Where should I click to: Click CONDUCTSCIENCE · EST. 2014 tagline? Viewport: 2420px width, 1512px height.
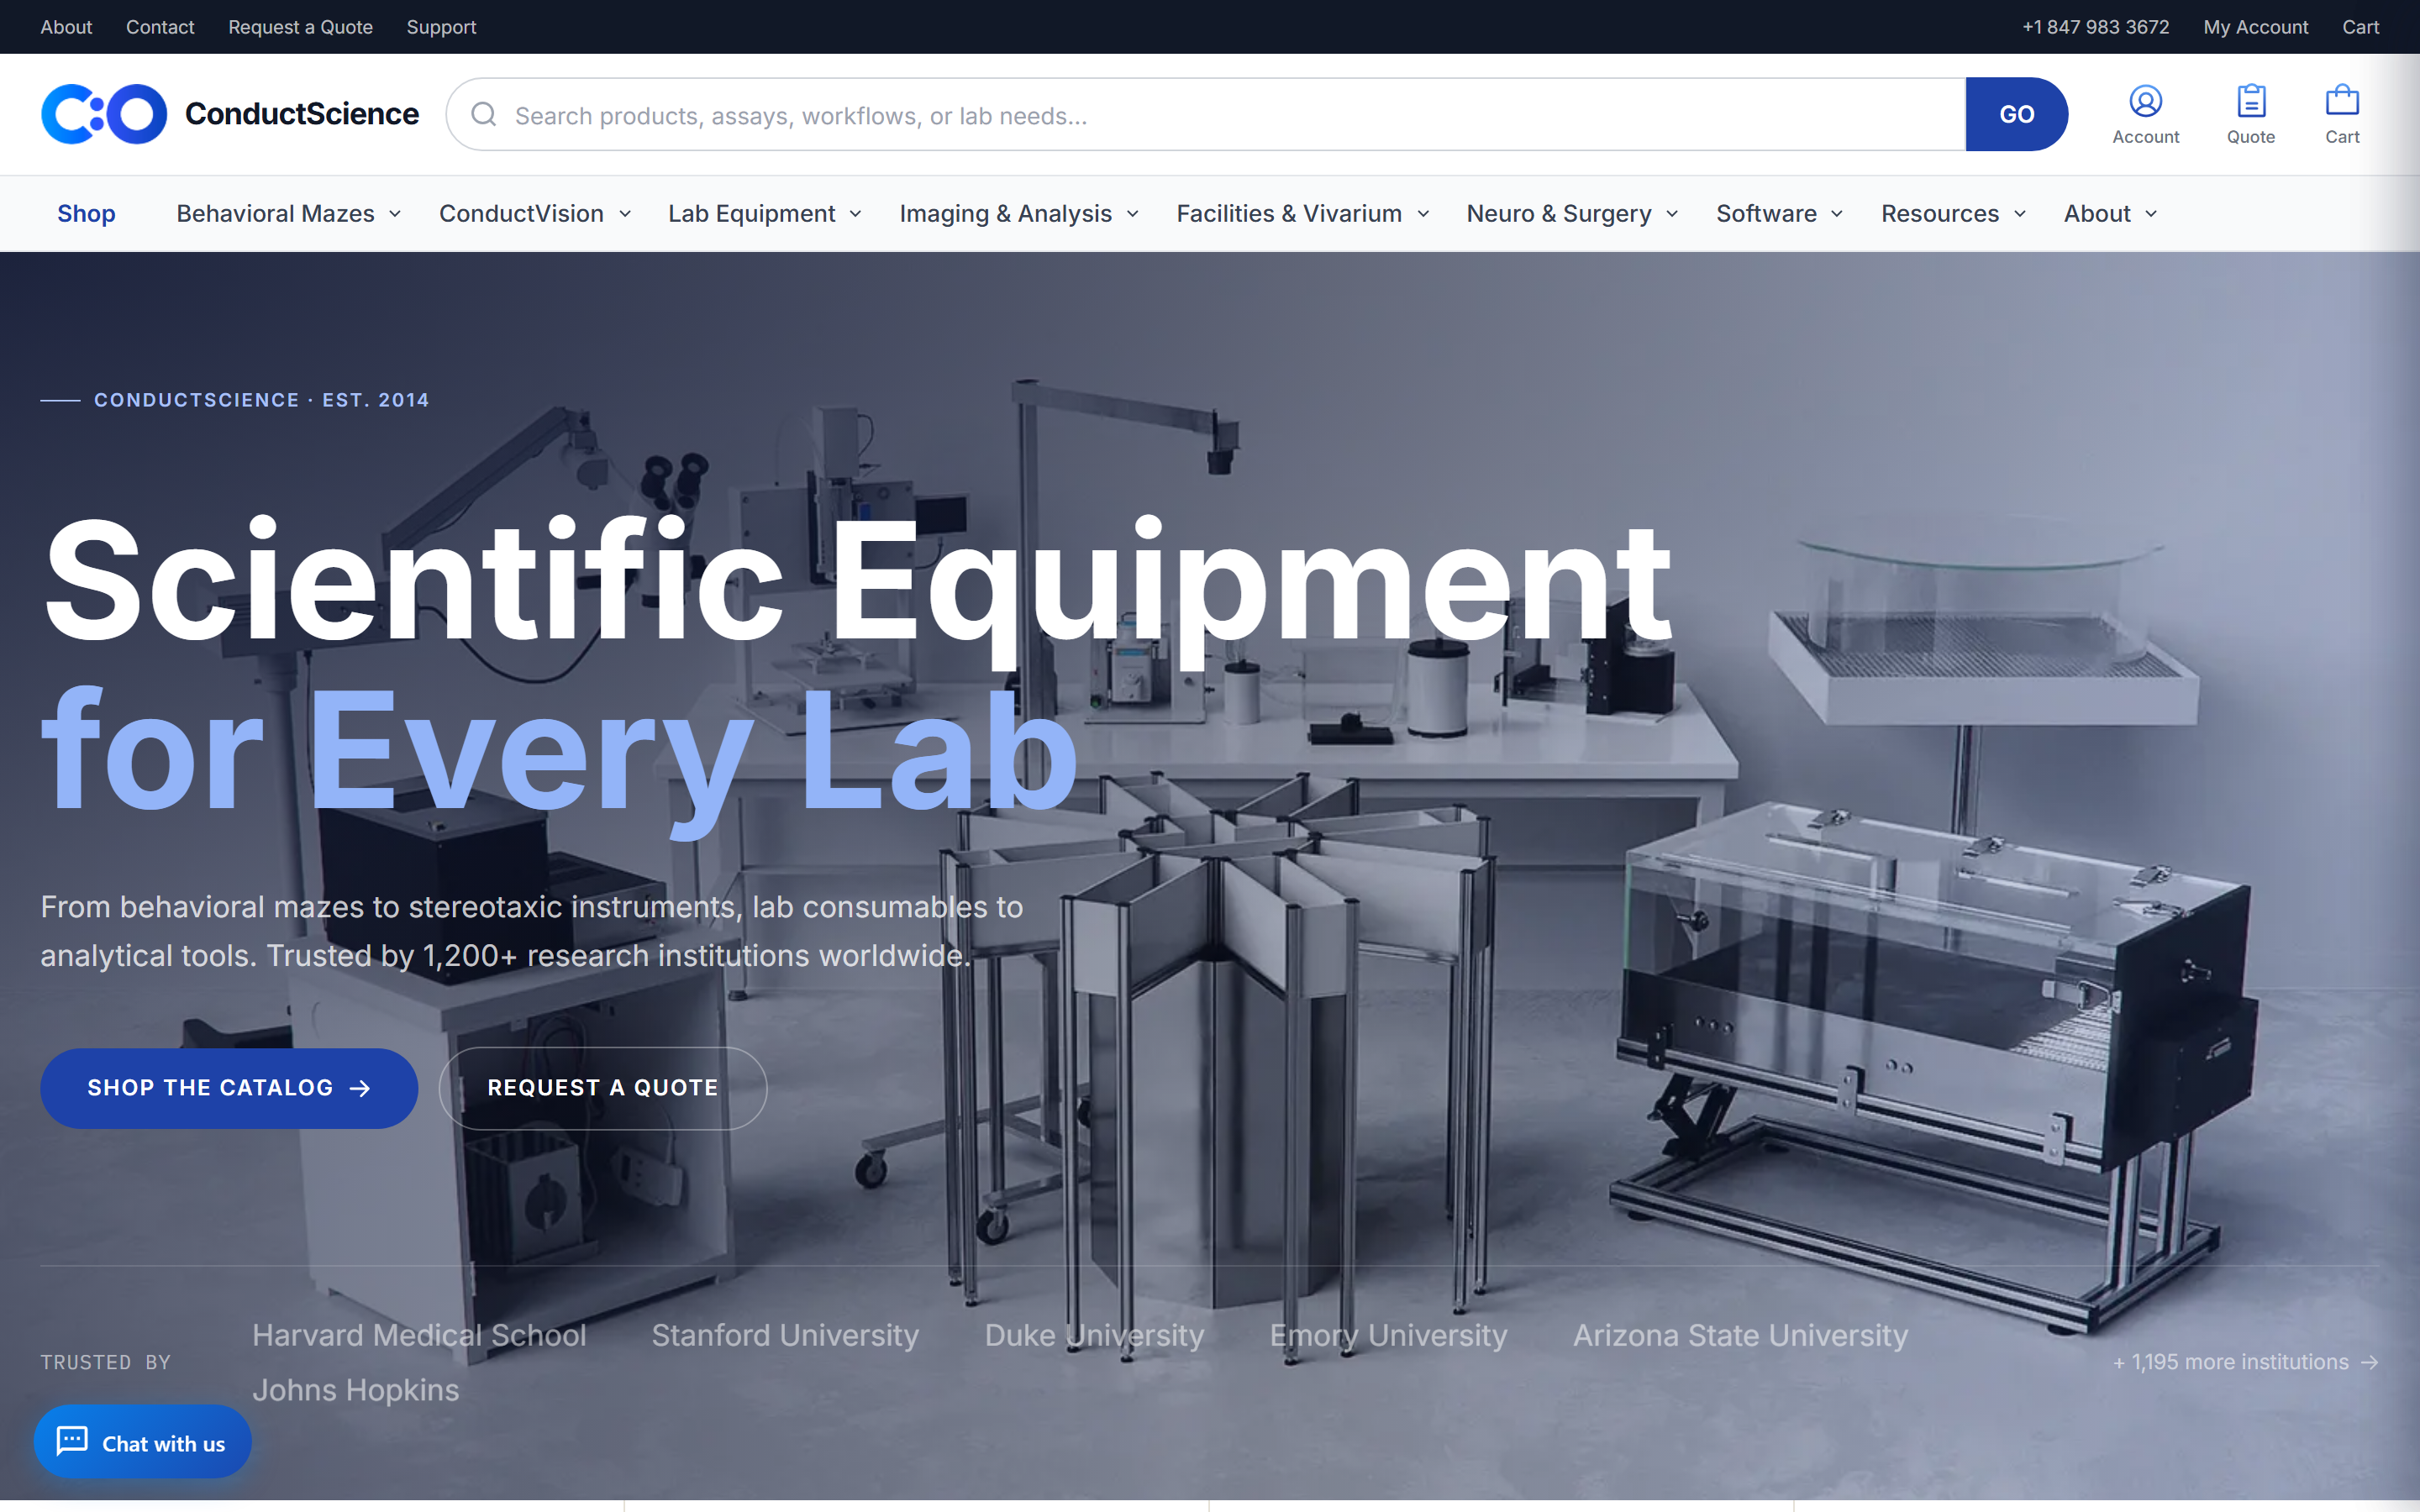[261, 400]
